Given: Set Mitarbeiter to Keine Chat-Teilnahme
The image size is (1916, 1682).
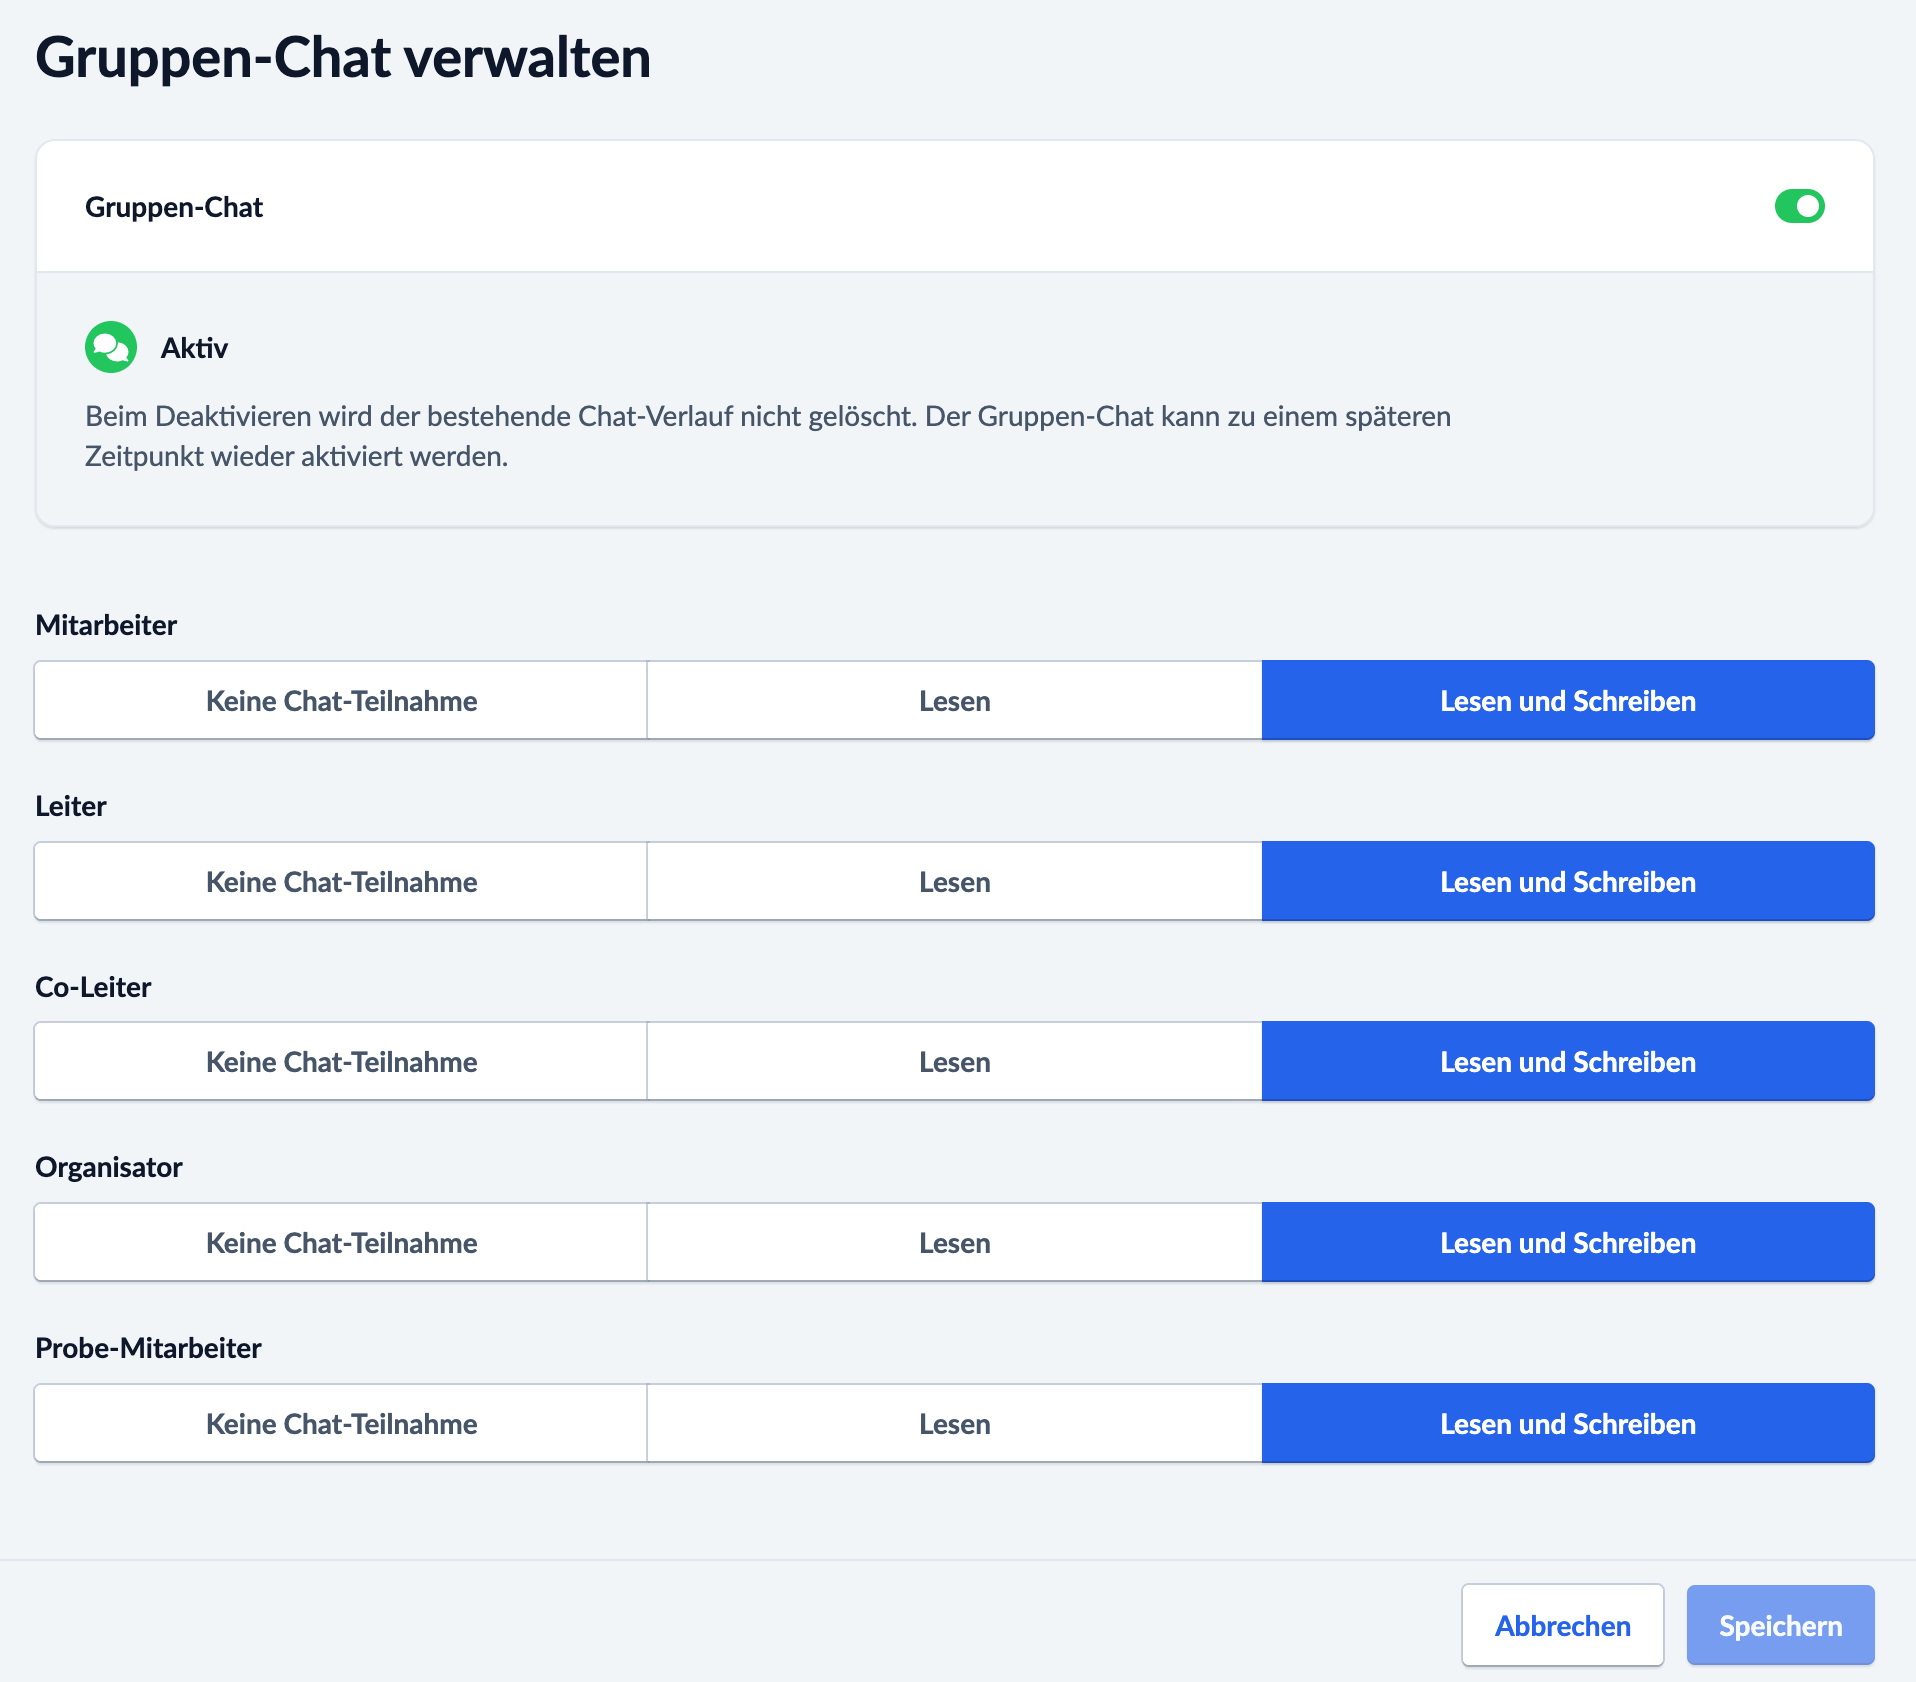Looking at the screenshot, I should click(x=341, y=700).
